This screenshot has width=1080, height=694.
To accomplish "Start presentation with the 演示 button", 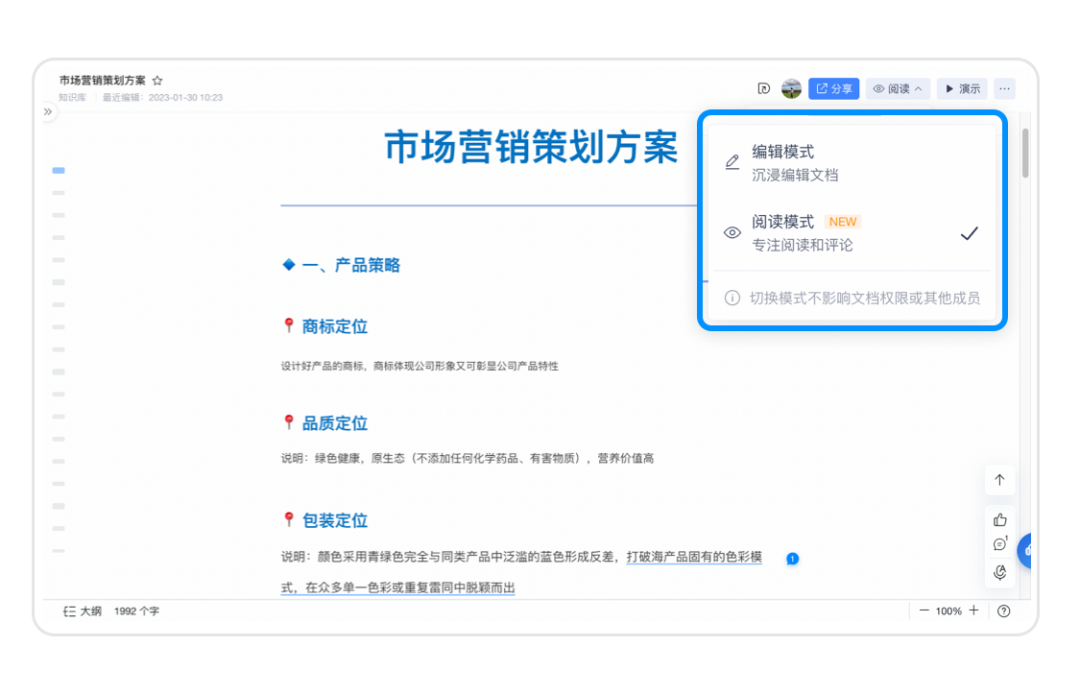I will point(962,88).
